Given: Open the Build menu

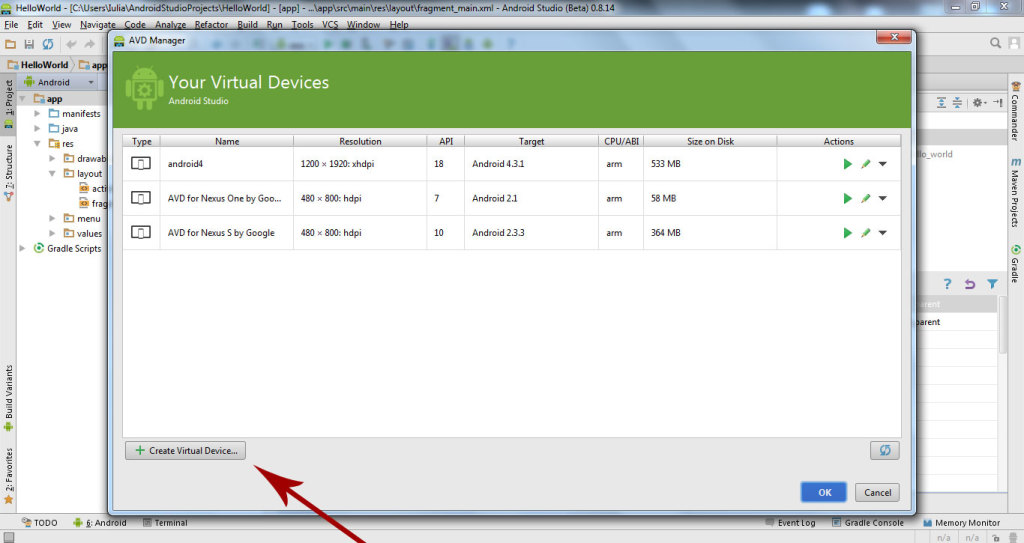Looking at the screenshot, I should click(247, 24).
